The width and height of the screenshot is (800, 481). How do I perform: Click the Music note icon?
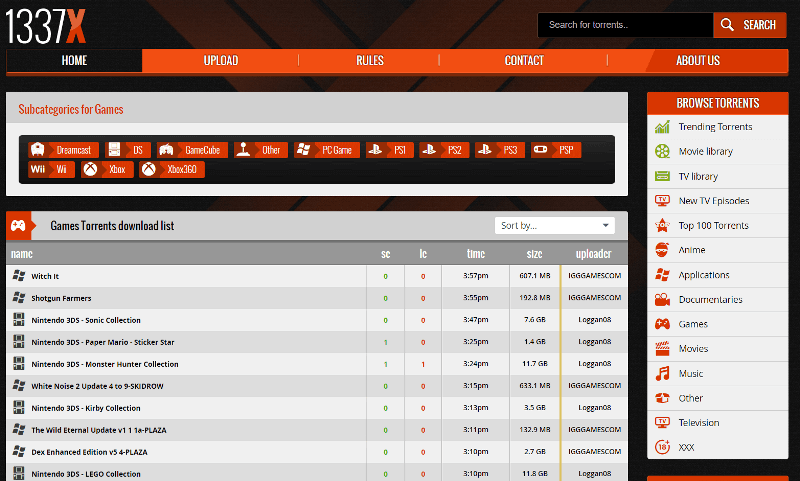click(662, 373)
